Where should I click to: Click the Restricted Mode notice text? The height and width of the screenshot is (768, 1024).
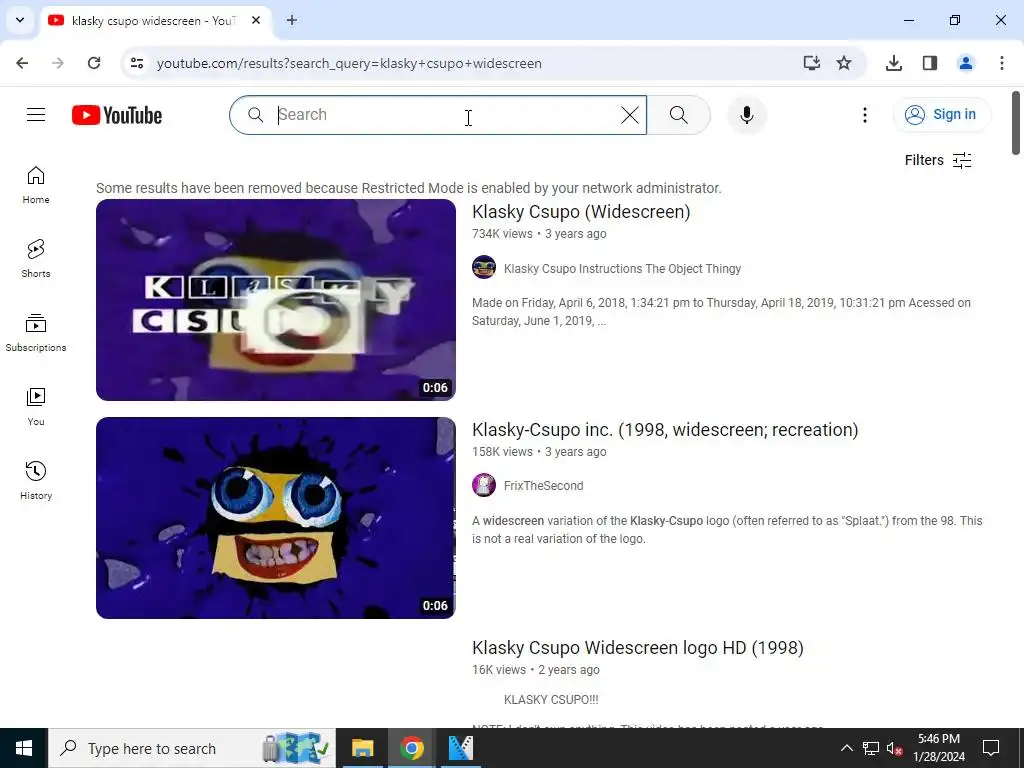409,188
